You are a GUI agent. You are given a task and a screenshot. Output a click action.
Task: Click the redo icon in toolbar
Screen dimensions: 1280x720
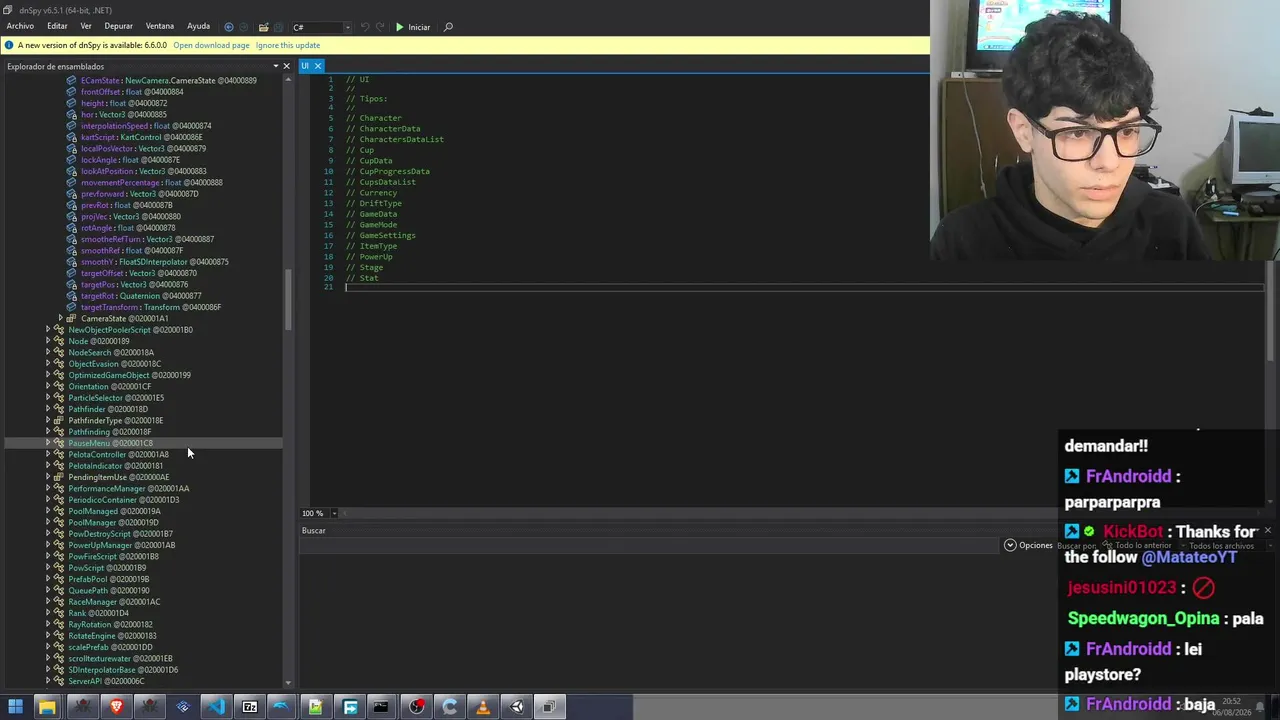pos(381,27)
